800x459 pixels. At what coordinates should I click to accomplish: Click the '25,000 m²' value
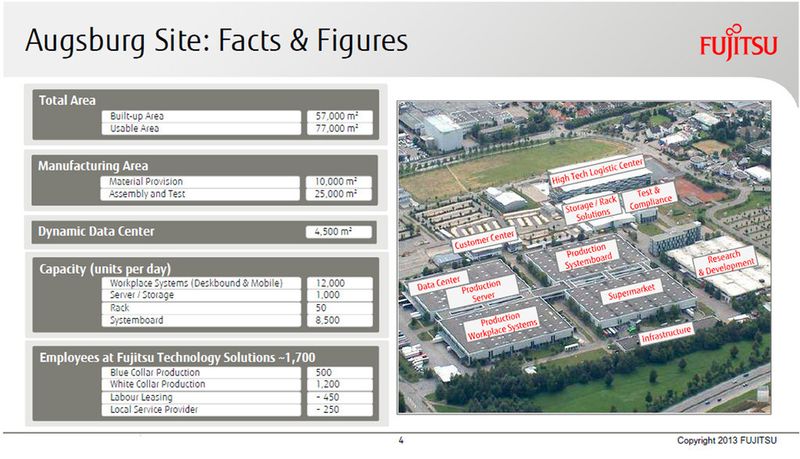[x=336, y=194]
